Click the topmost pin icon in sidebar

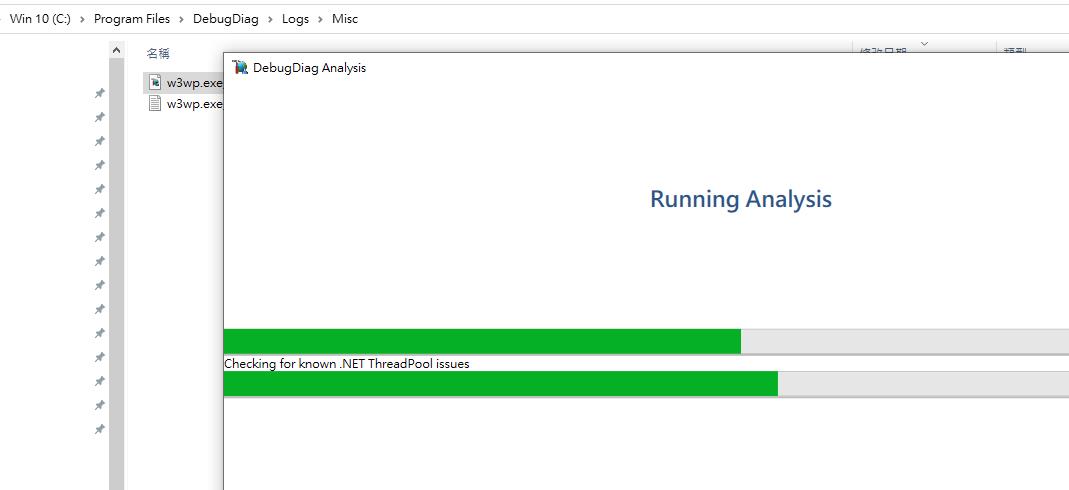coord(100,93)
